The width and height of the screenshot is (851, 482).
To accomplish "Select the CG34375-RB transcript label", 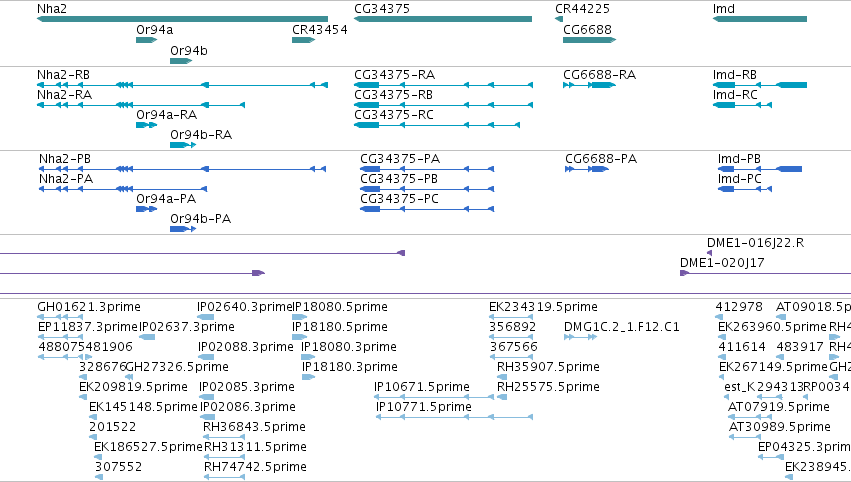I will (393, 95).
